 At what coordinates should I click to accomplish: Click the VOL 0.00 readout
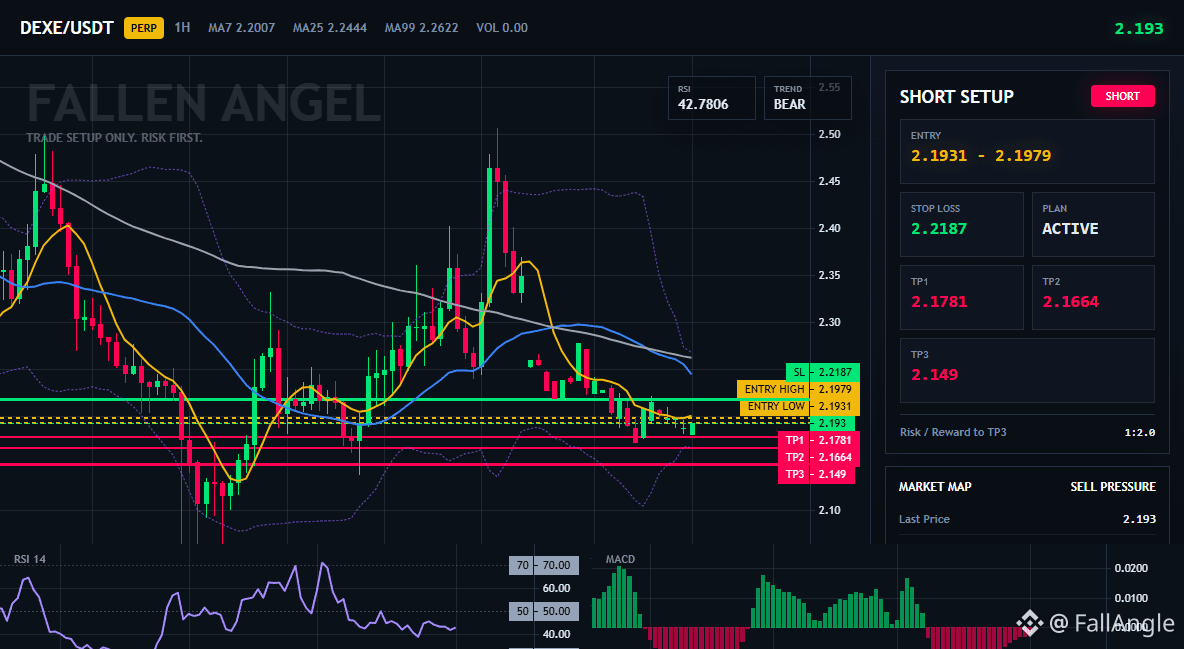tap(502, 27)
